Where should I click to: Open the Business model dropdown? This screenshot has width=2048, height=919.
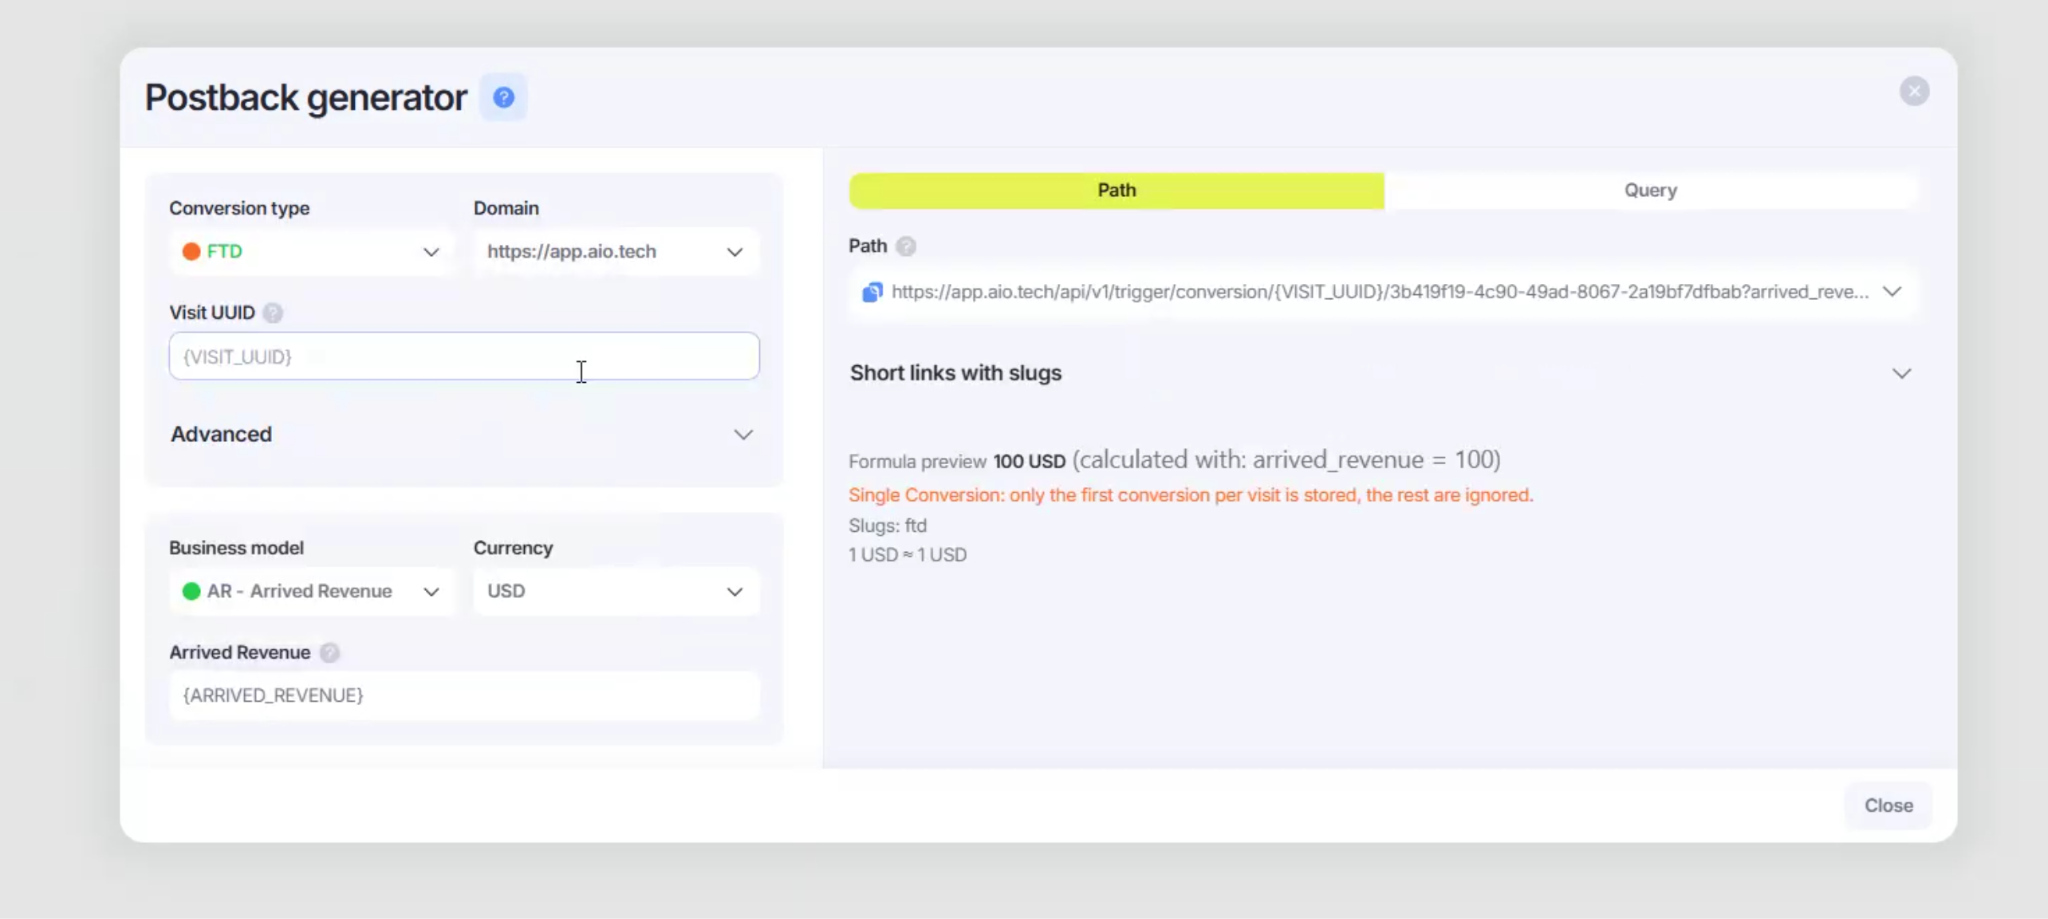pos(312,592)
